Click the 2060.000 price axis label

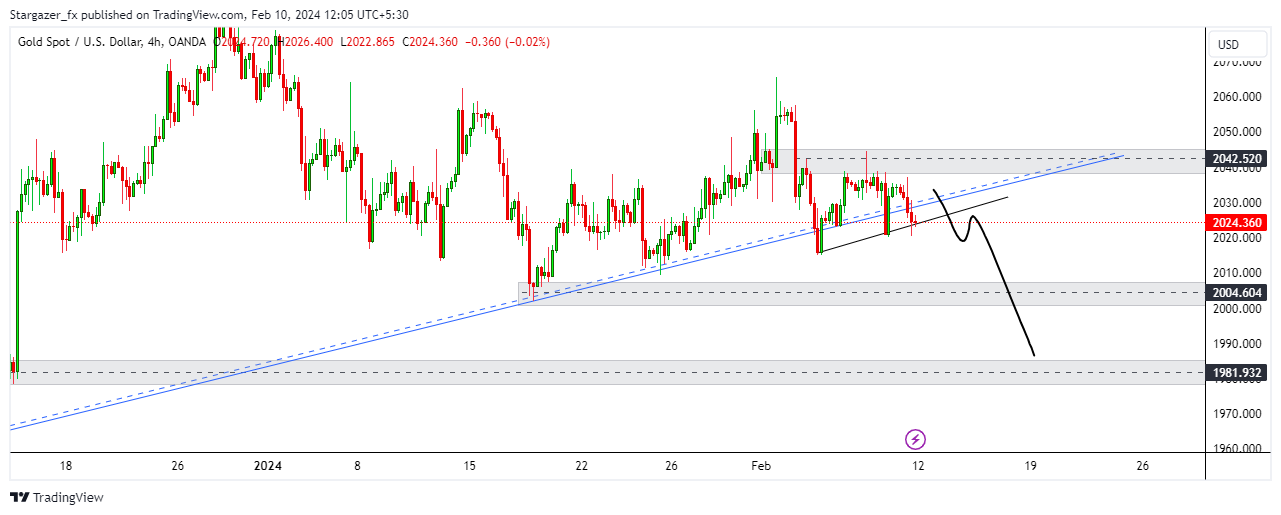(x=1239, y=97)
